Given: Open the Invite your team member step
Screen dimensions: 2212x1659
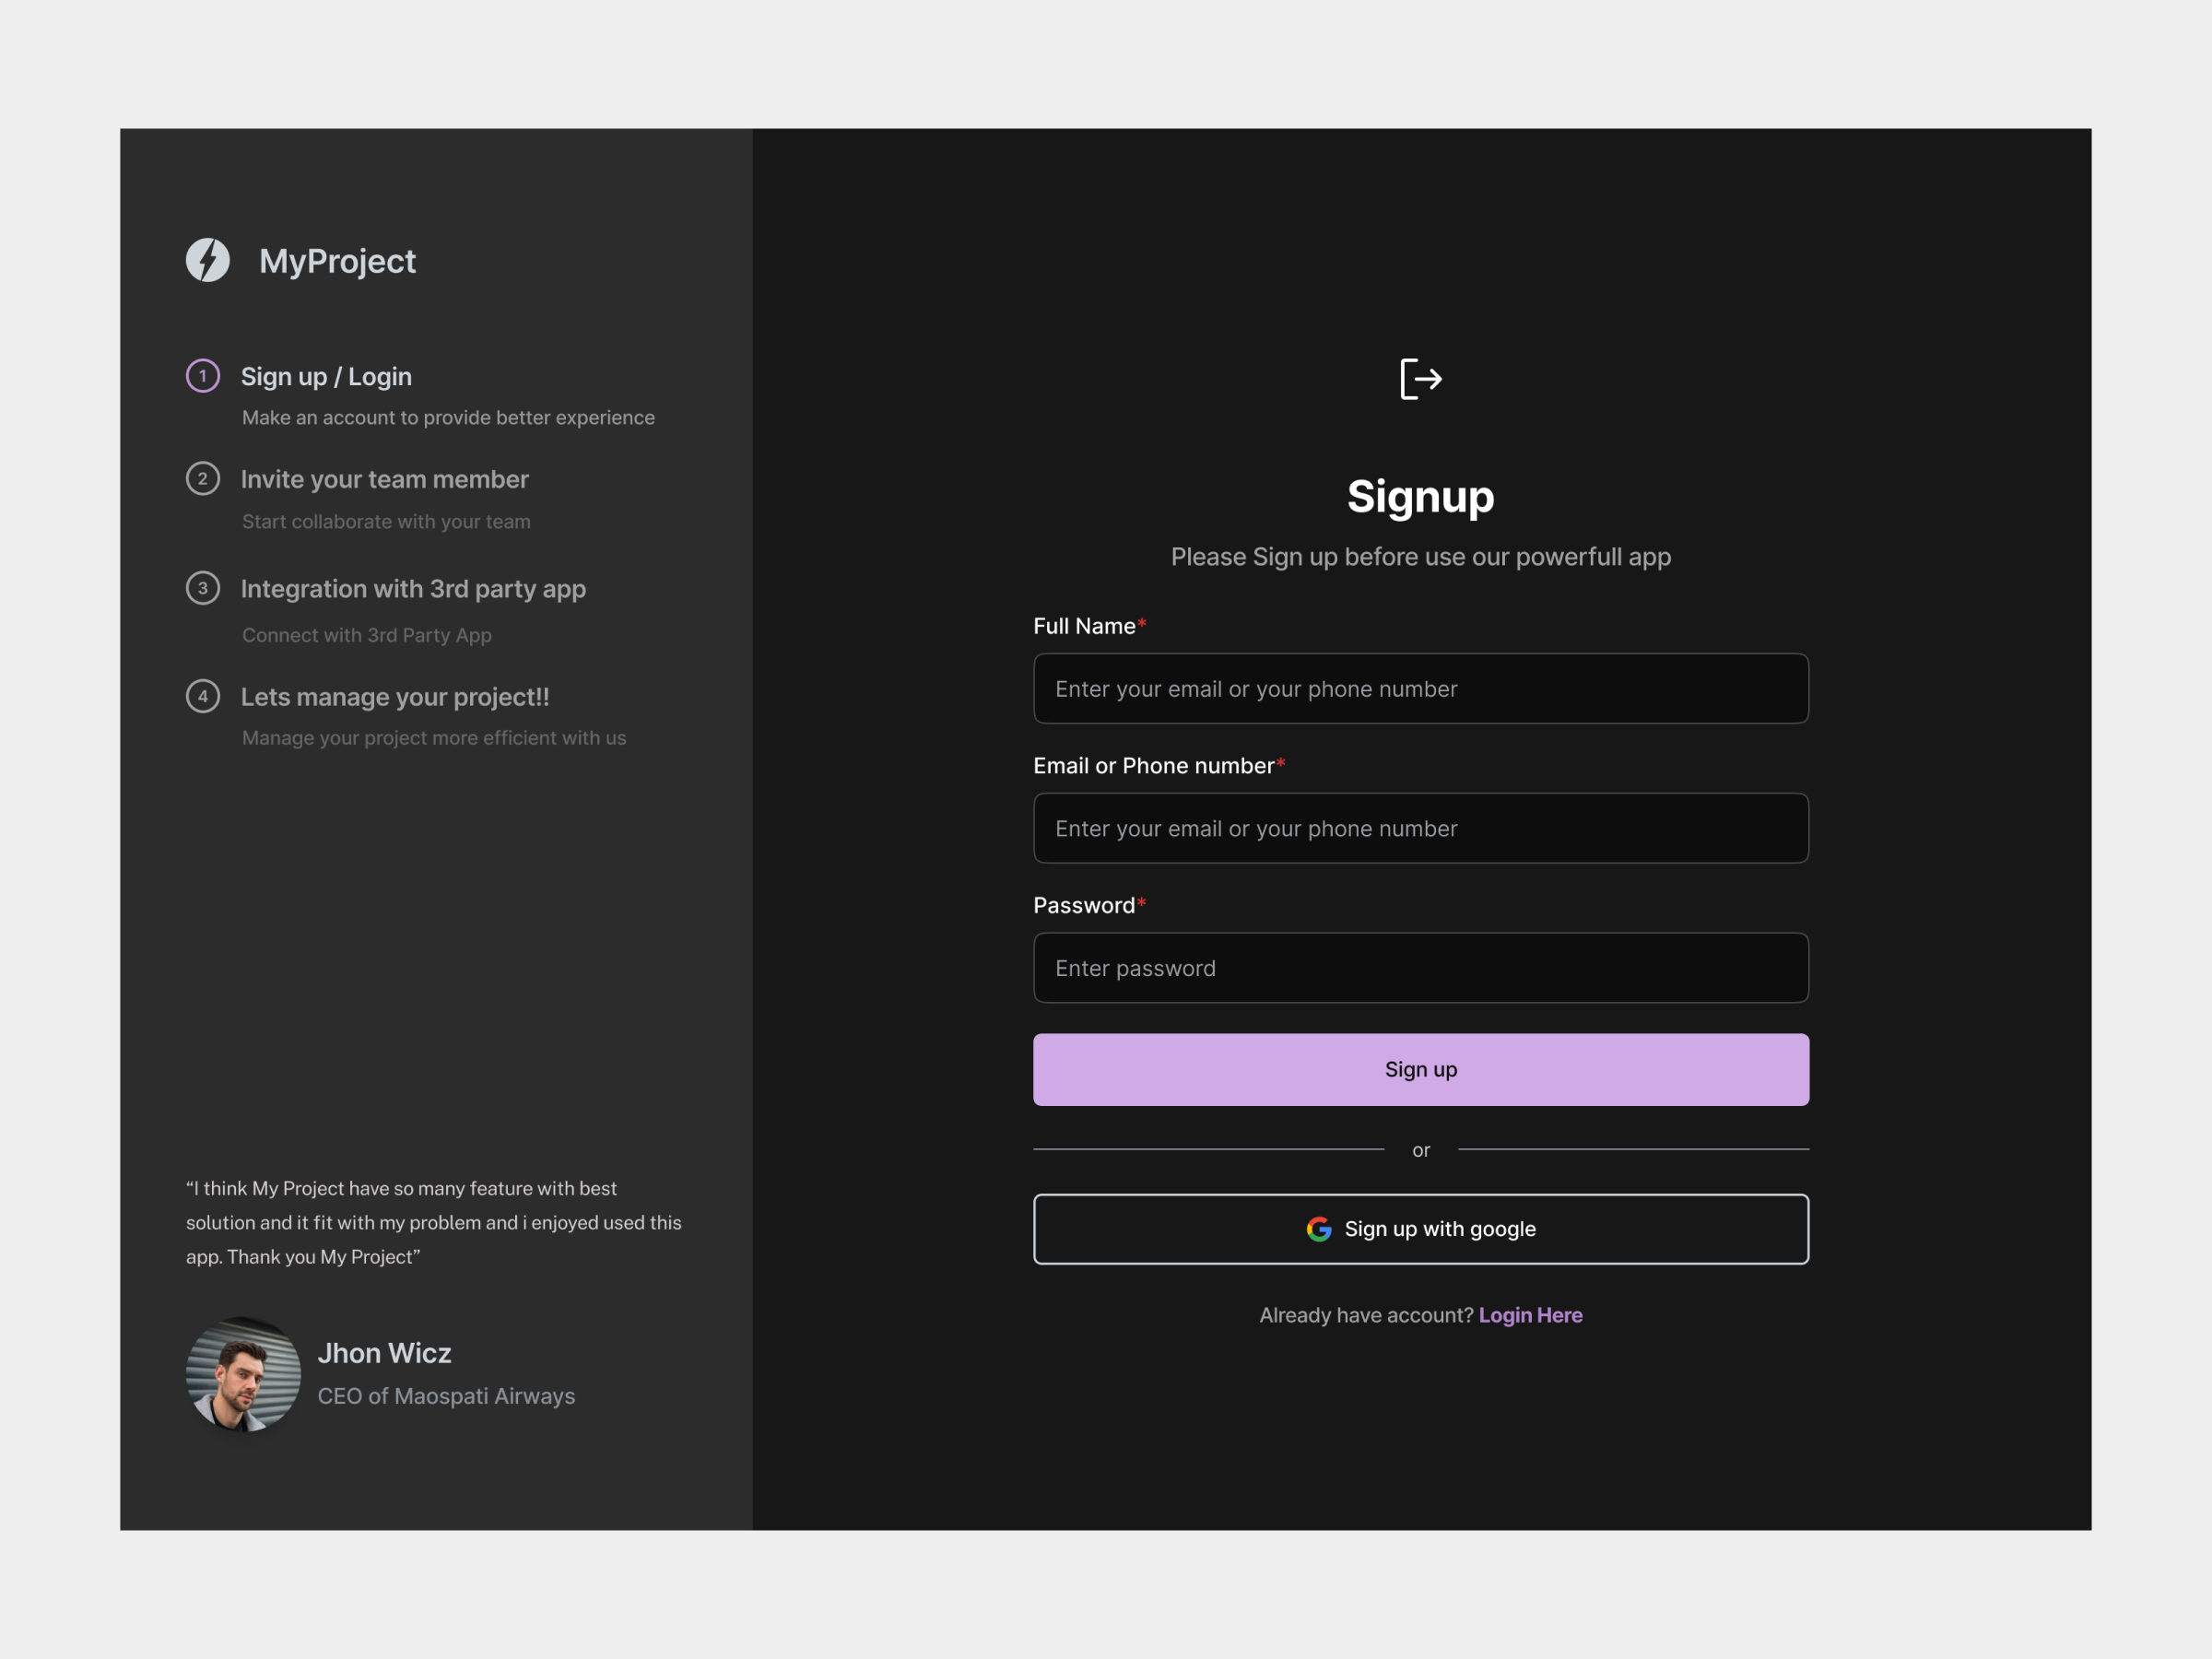Looking at the screenshot, I should pos(384,479).
